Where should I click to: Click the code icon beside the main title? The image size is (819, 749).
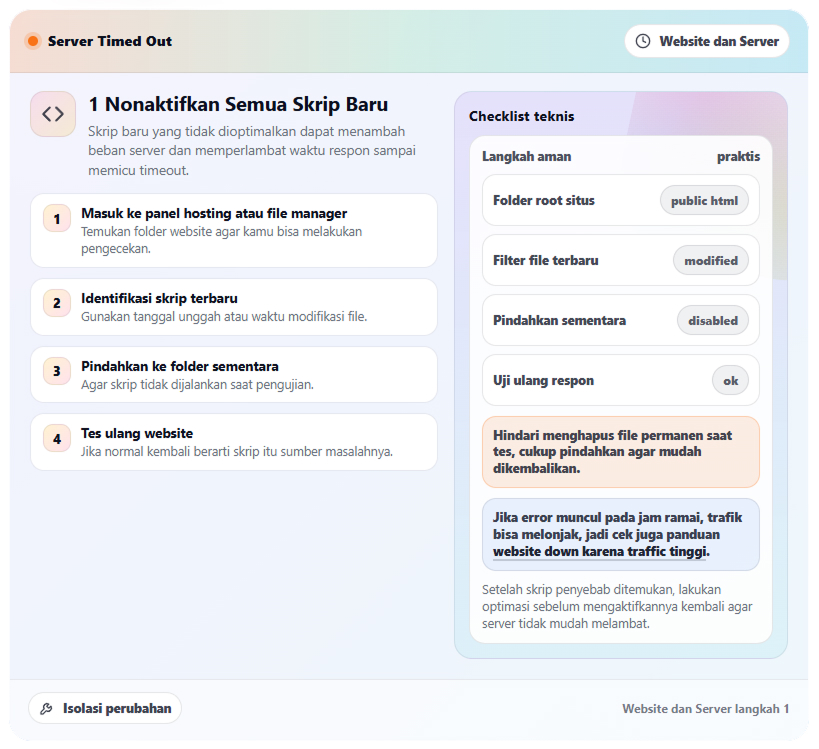tap(52, 113)
